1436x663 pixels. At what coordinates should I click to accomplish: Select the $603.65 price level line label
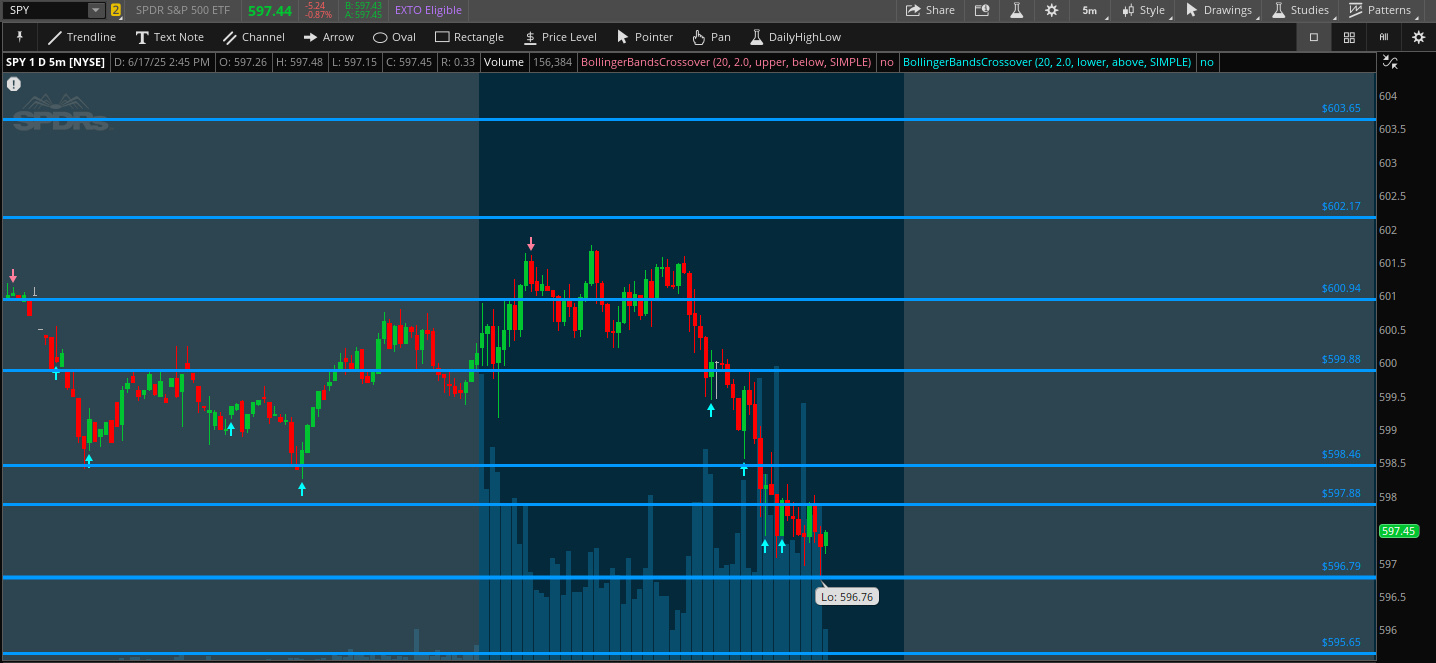[1341, 108]
